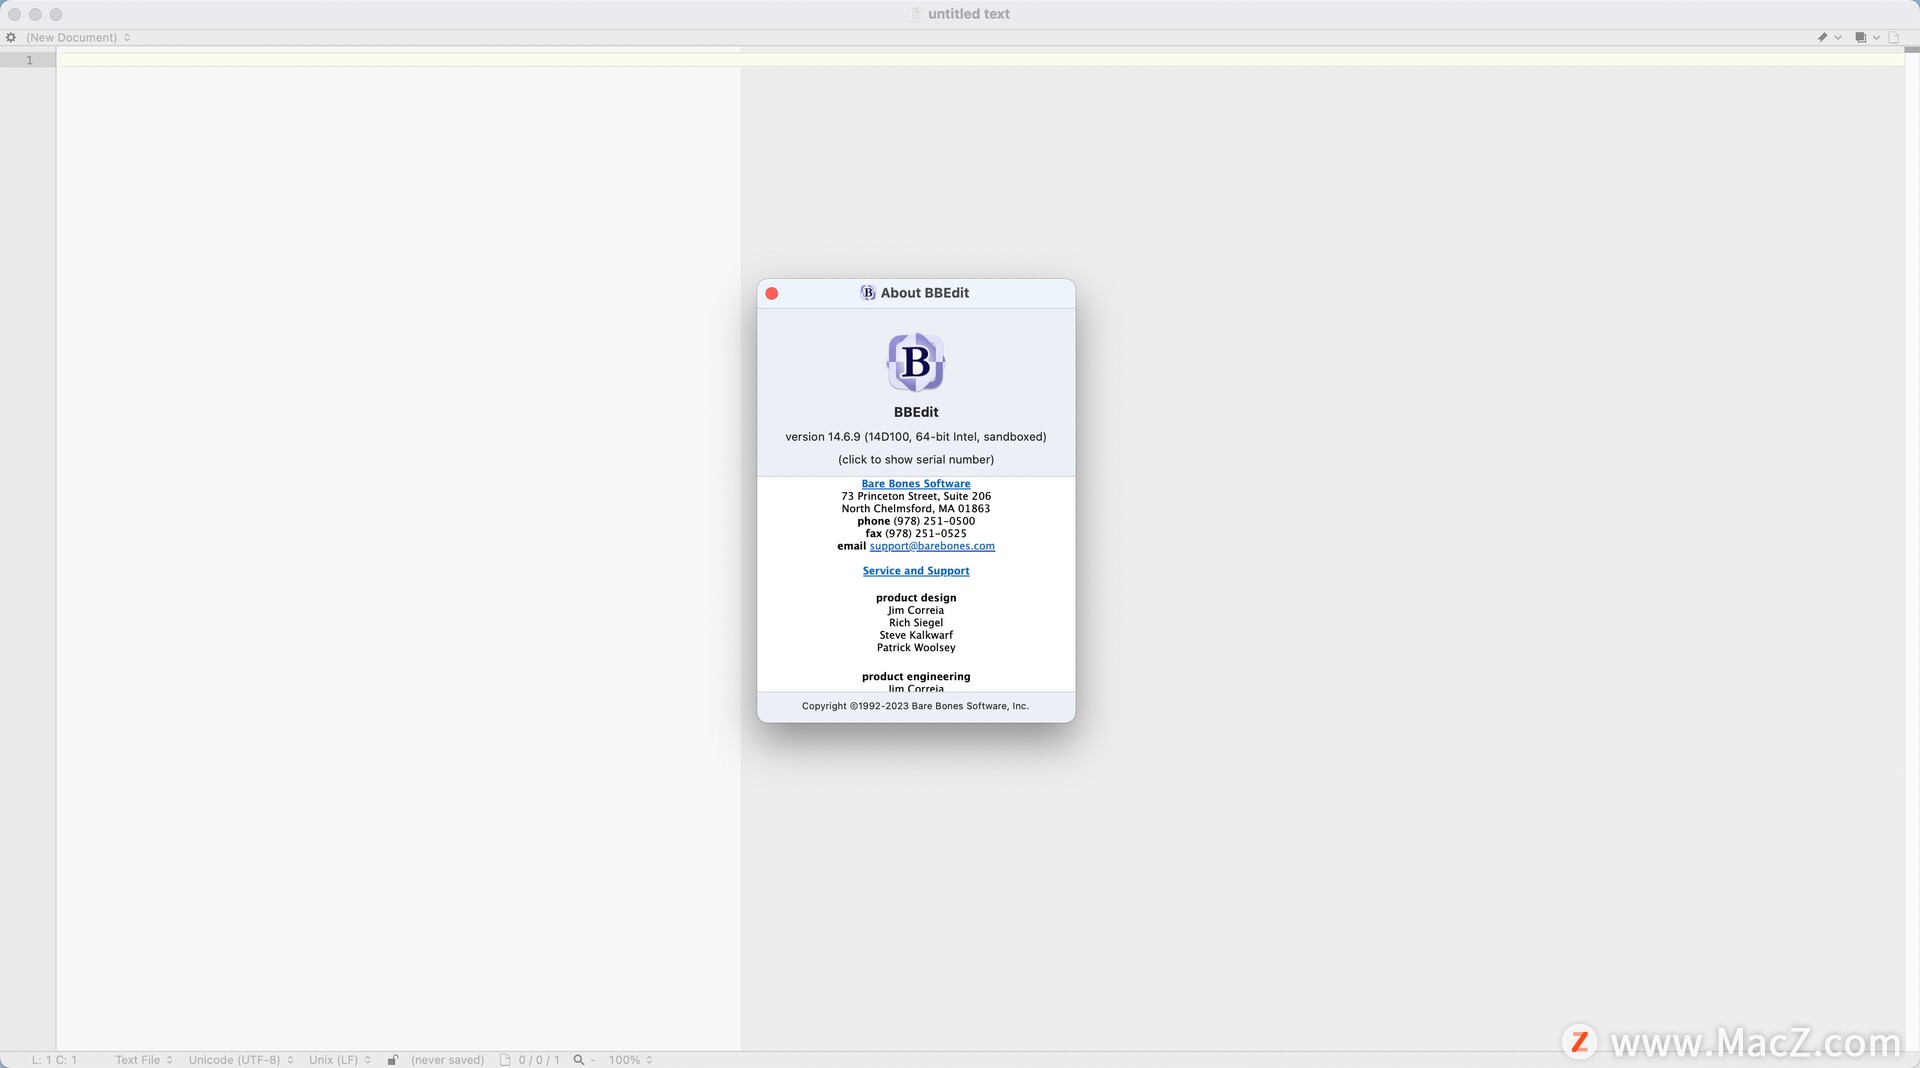Image resolution: width=1920 pixels, height=1068 pixels.
Task: Click the document proxy icon in navigation bar
Action: [x=1893, y=37]
